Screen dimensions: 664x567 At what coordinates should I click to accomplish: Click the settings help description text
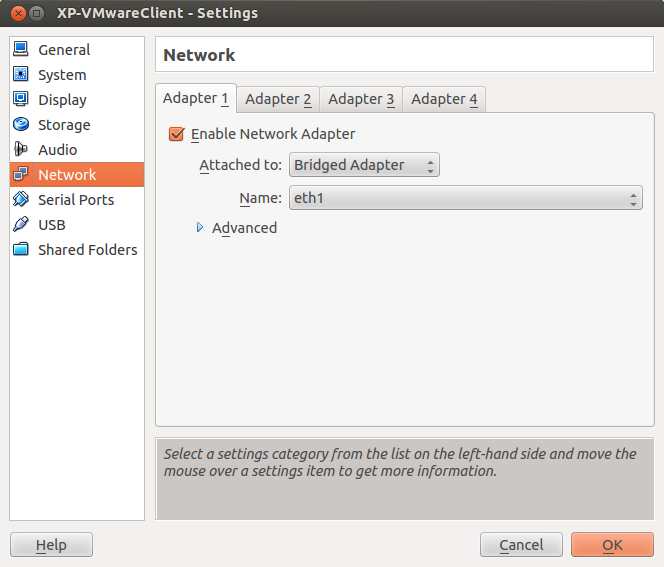pos(400,462)
